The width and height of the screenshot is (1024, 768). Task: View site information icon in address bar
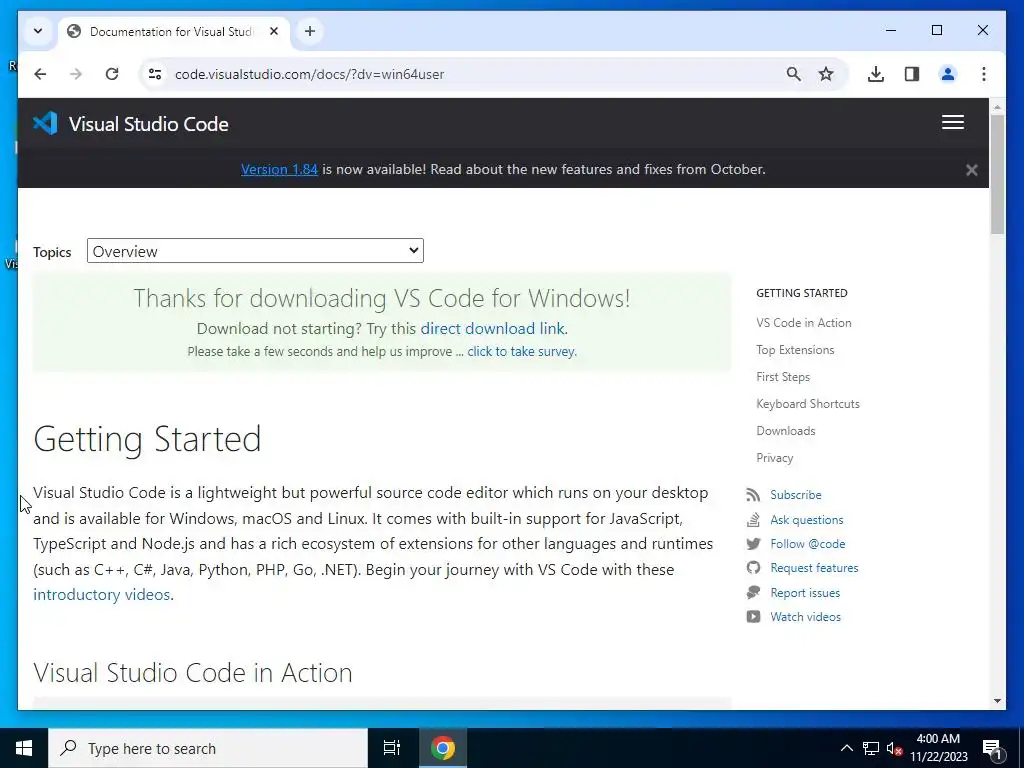tap(155, 74)
